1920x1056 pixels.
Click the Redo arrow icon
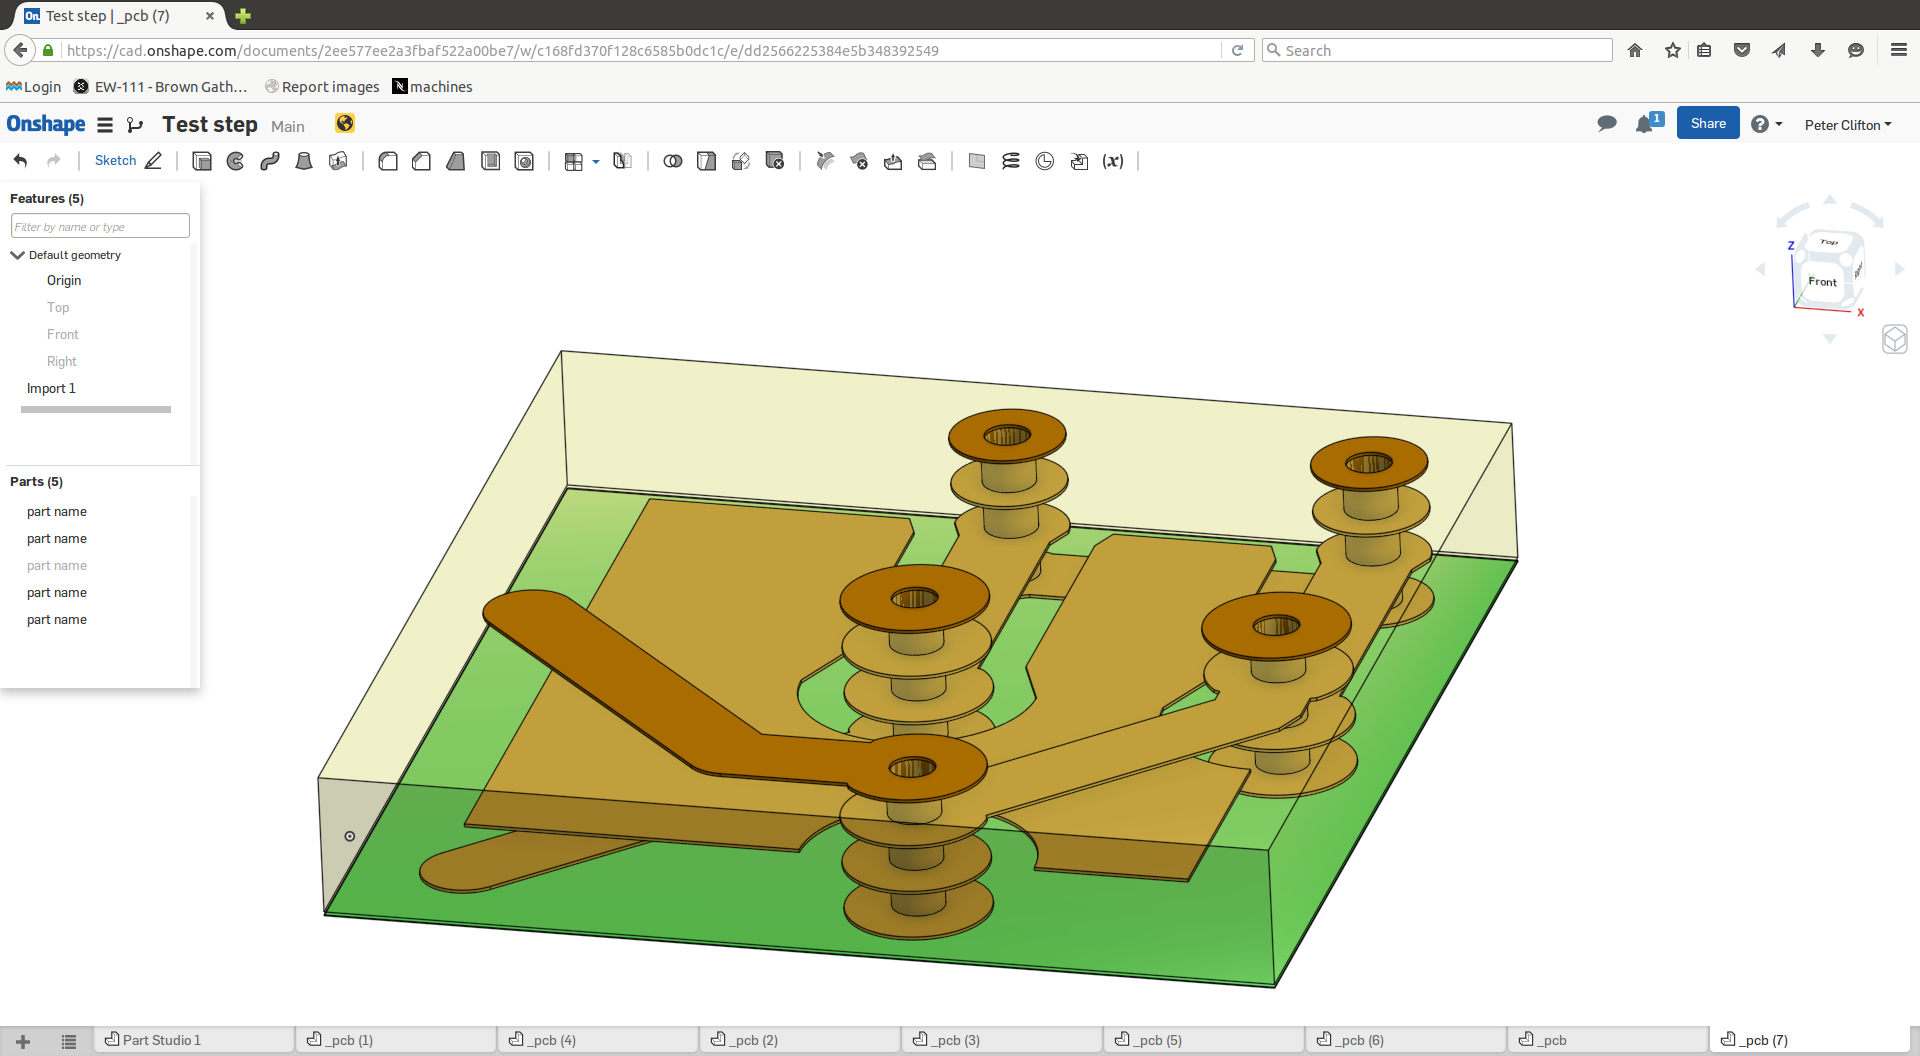click(54, 161)
